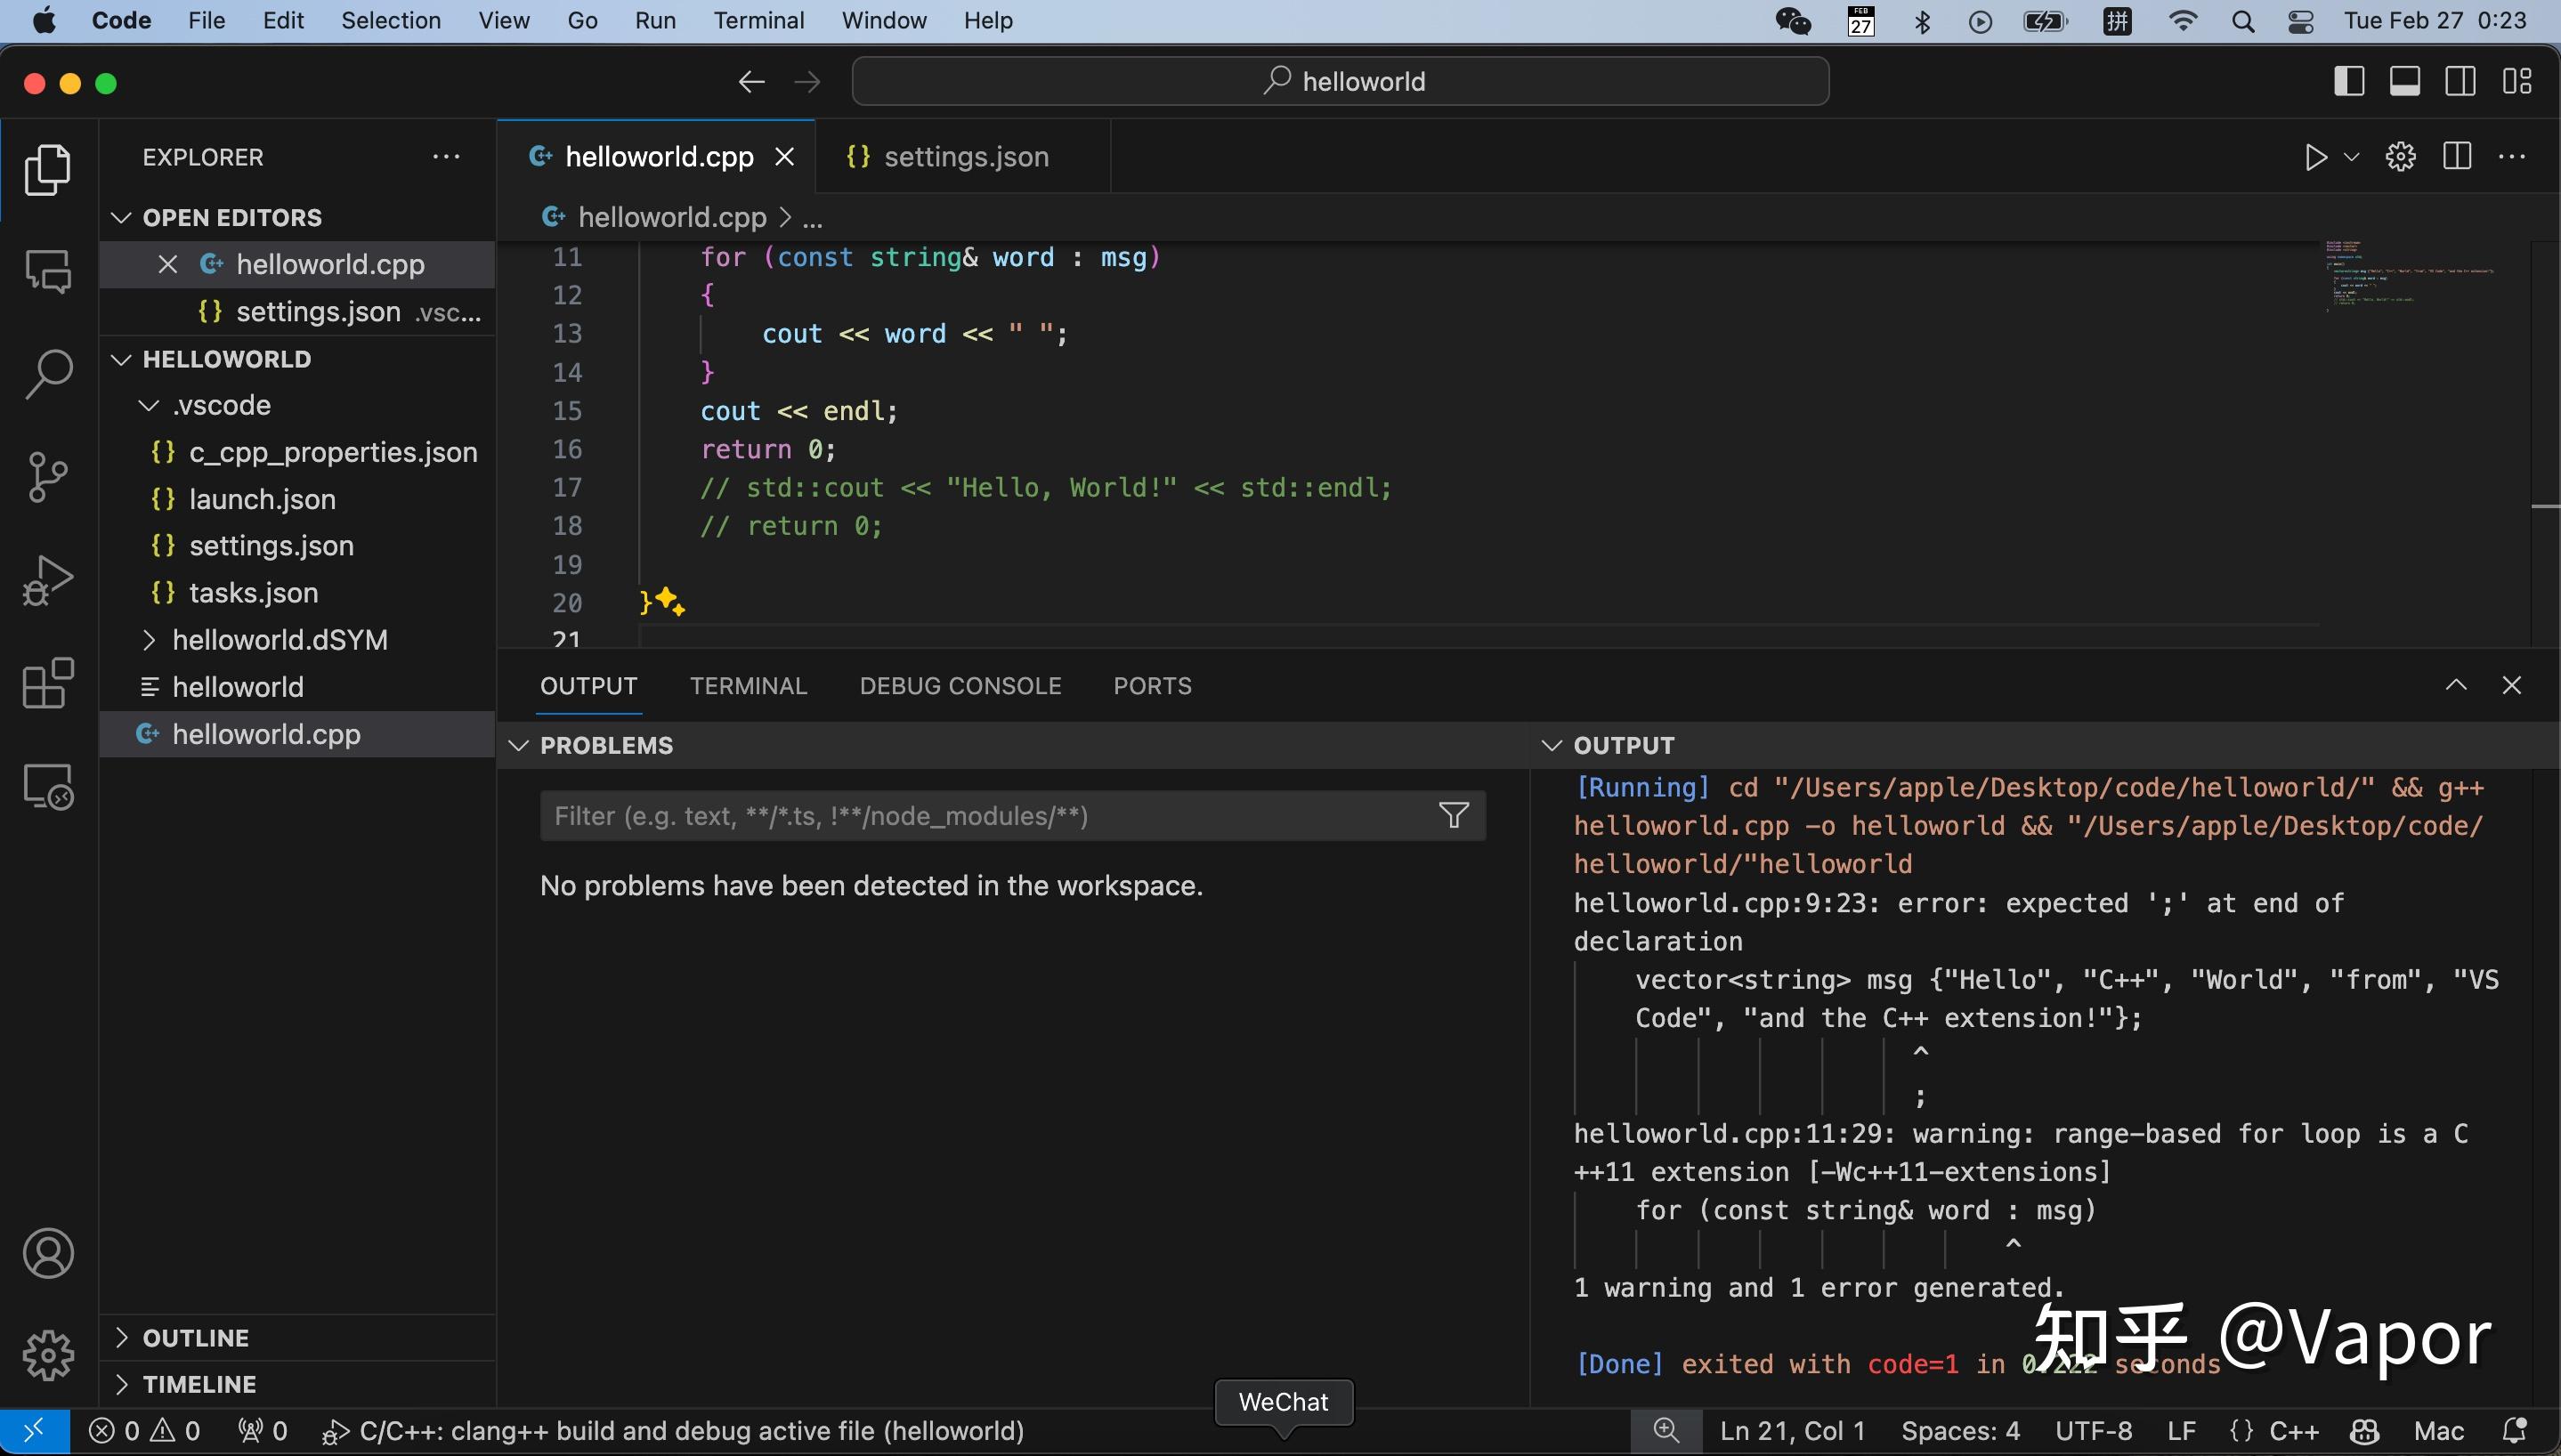Open the Remote Explorer view

pyautogui.click(x=47, y=787)
